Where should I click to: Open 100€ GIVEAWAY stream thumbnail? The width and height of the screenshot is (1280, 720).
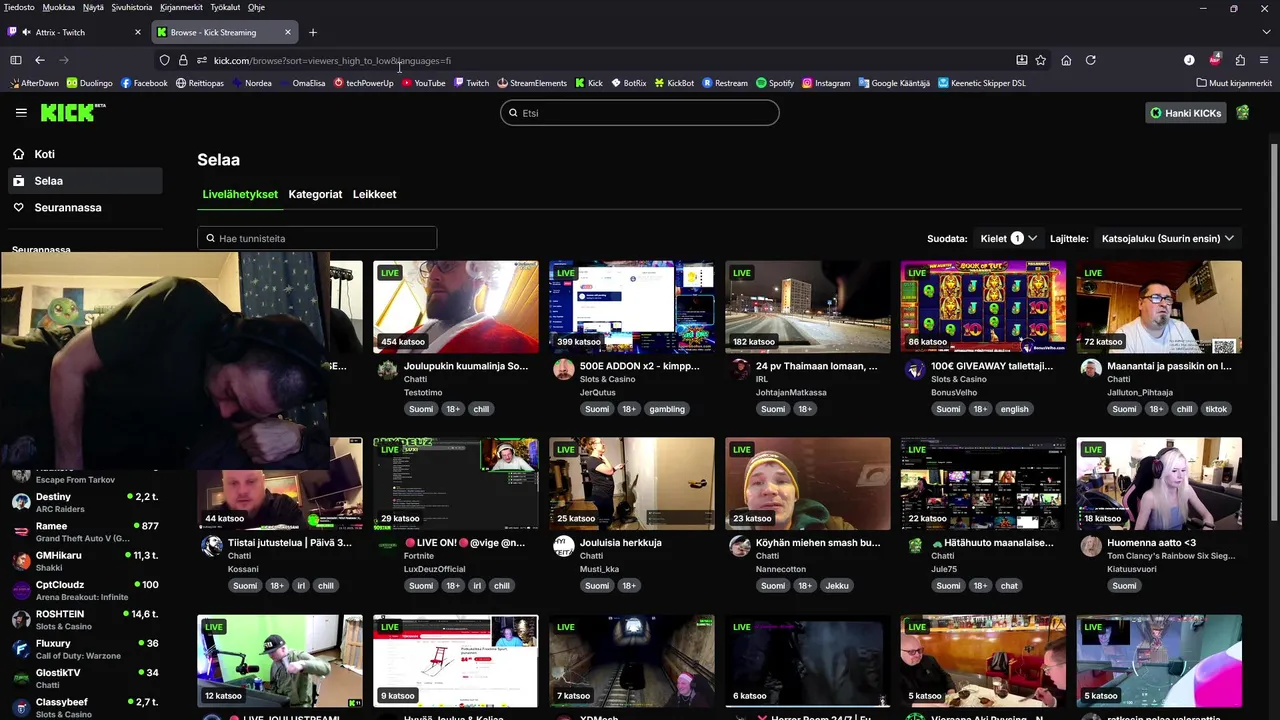[x=984, y=307]
